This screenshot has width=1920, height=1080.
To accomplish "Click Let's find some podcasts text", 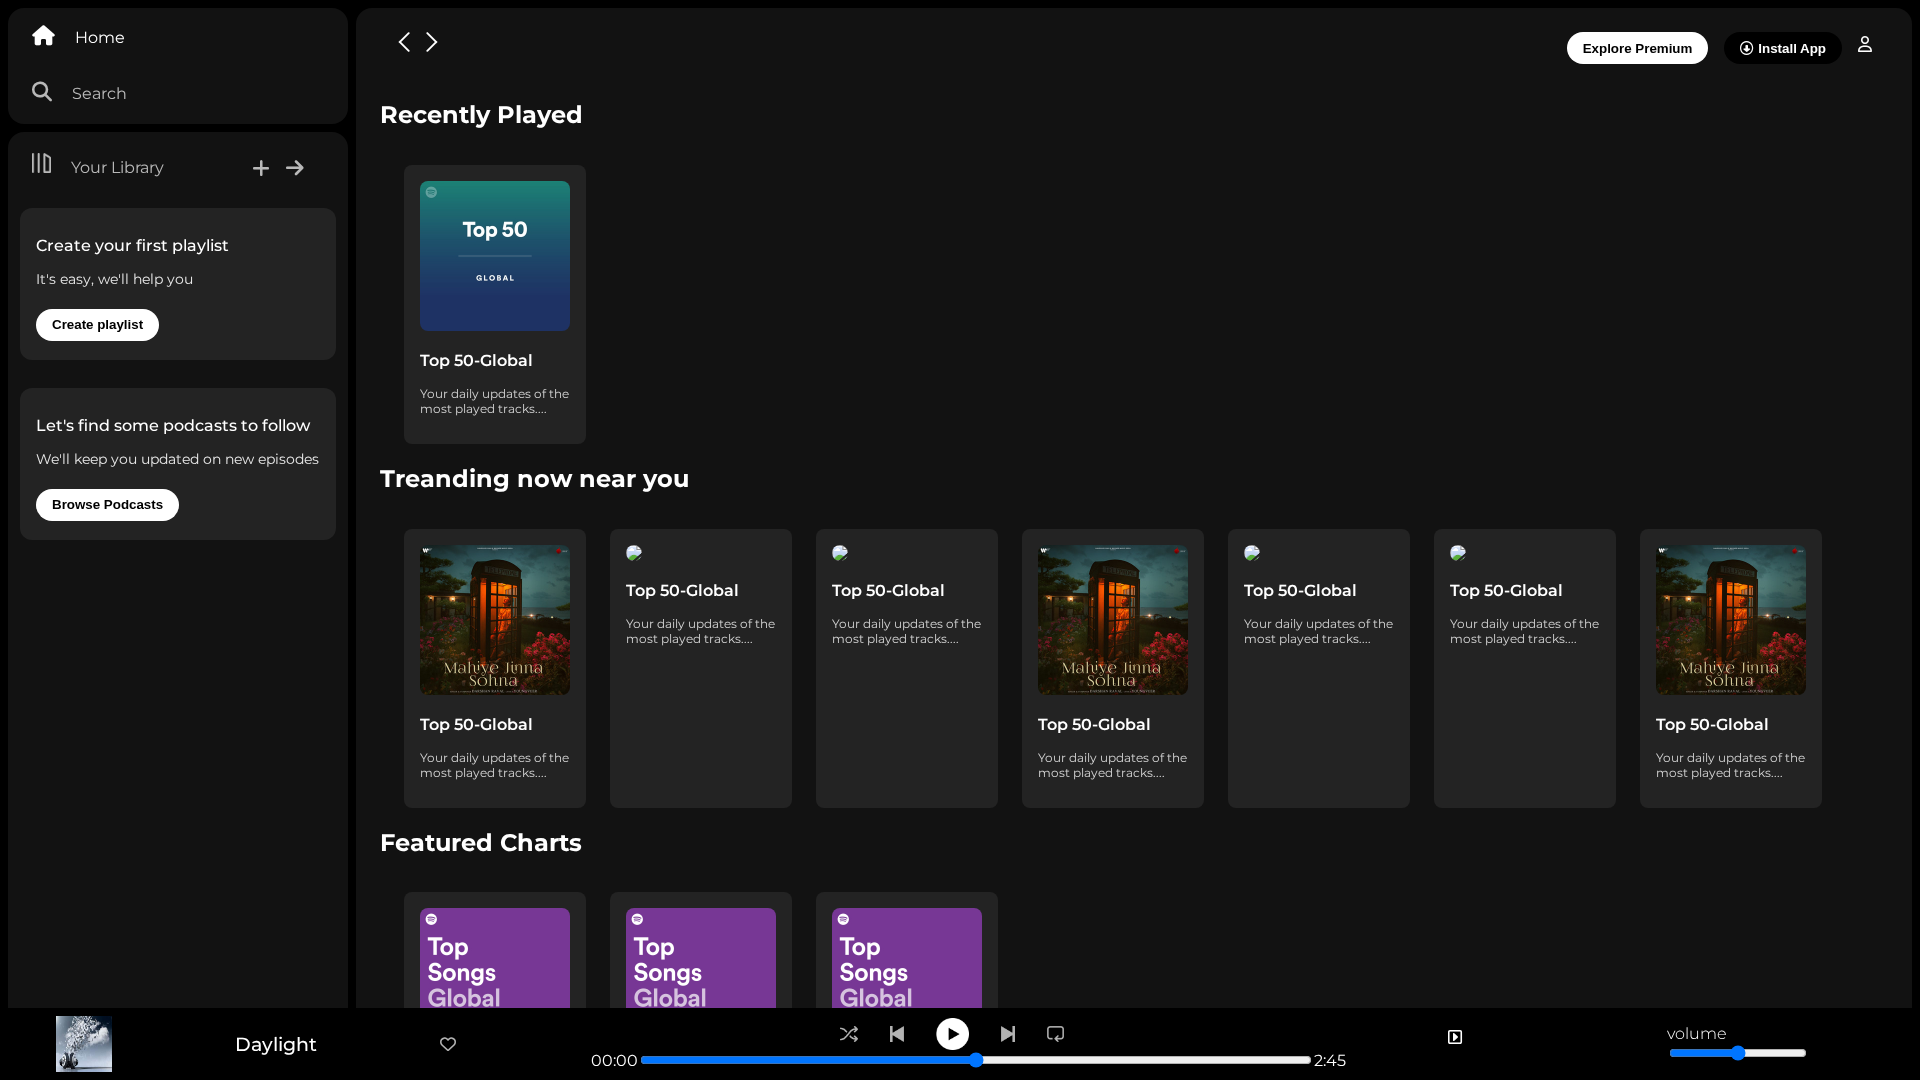I will click(173, 425).
